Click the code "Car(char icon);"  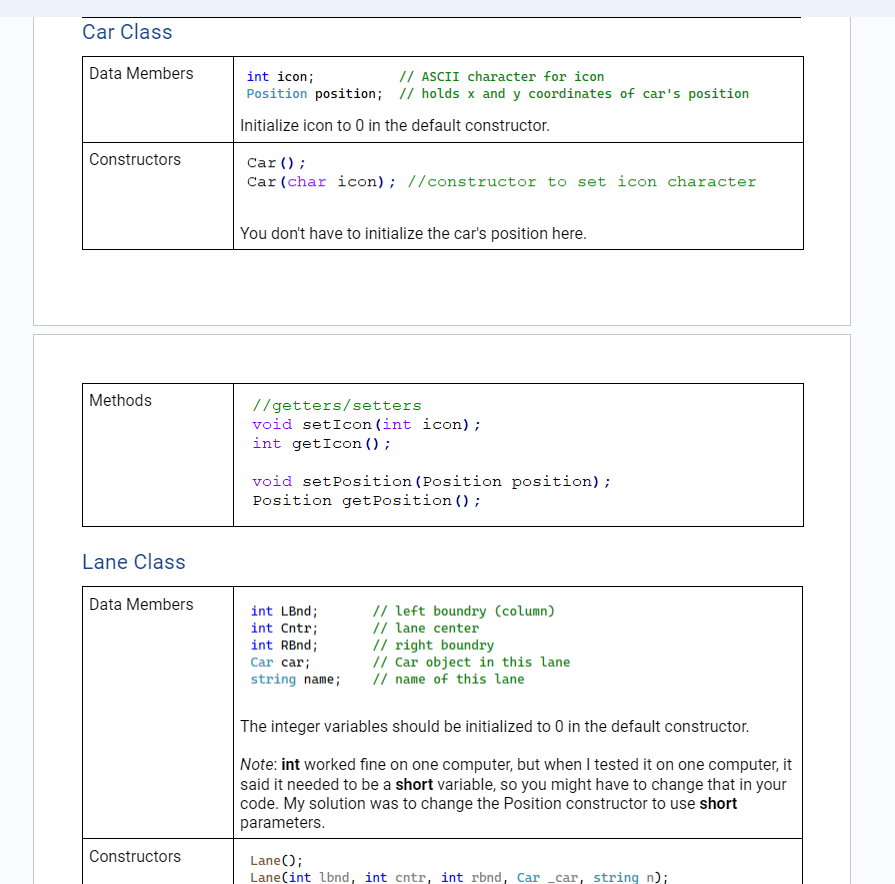coord(321,181)
